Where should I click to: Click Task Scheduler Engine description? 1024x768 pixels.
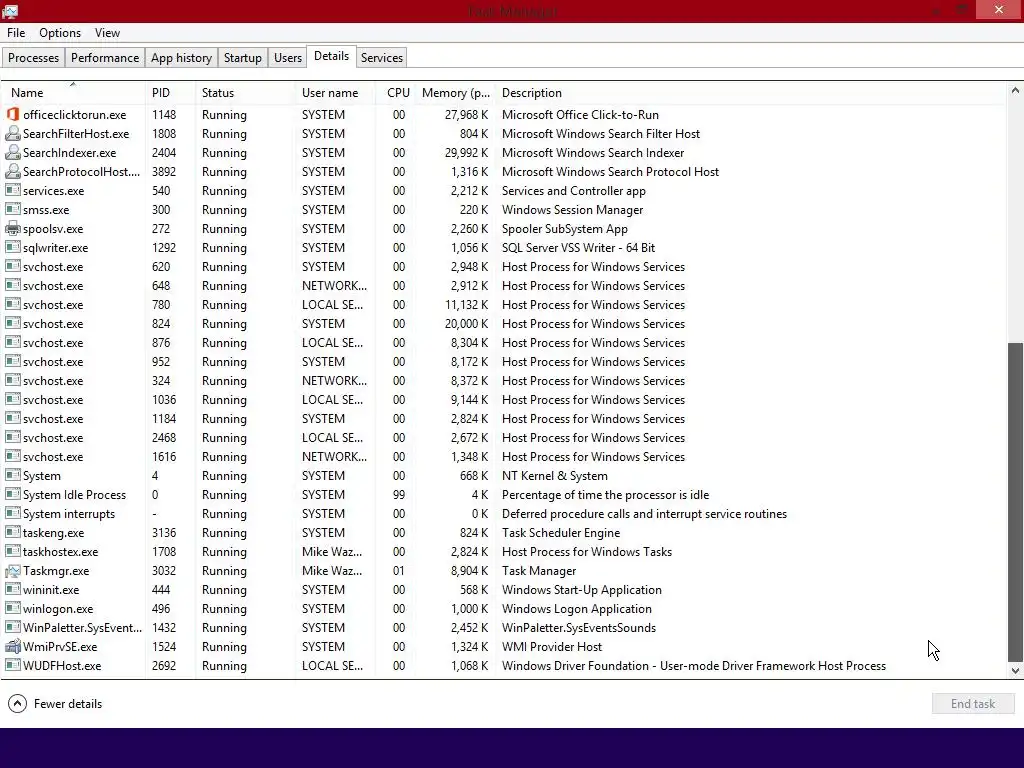point(560,532)
